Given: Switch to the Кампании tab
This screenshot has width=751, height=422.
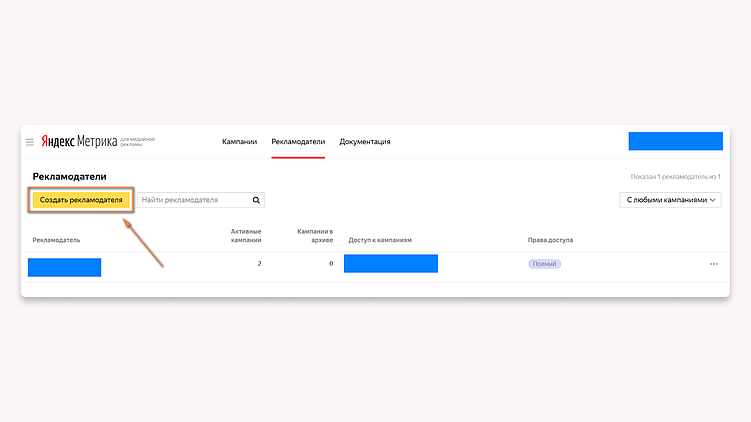Looking at the screenshot, I should [239, 142].
